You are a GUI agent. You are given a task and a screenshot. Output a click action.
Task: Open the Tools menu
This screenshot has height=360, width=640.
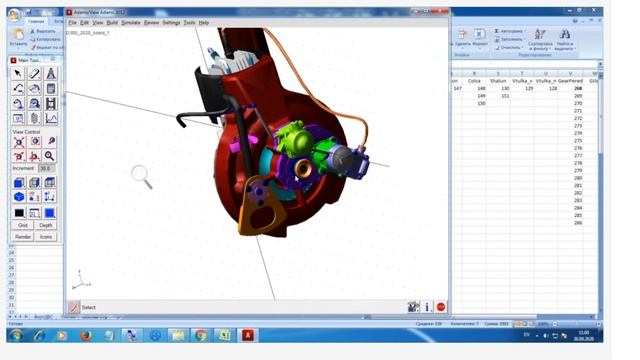pyautogui.click(x=189, y=22)
